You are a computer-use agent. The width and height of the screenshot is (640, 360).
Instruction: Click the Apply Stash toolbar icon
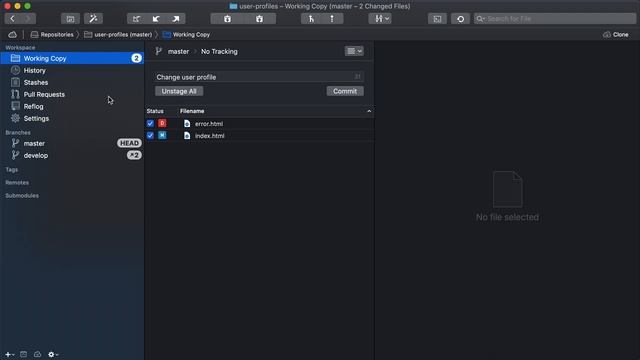pos(260,19)
